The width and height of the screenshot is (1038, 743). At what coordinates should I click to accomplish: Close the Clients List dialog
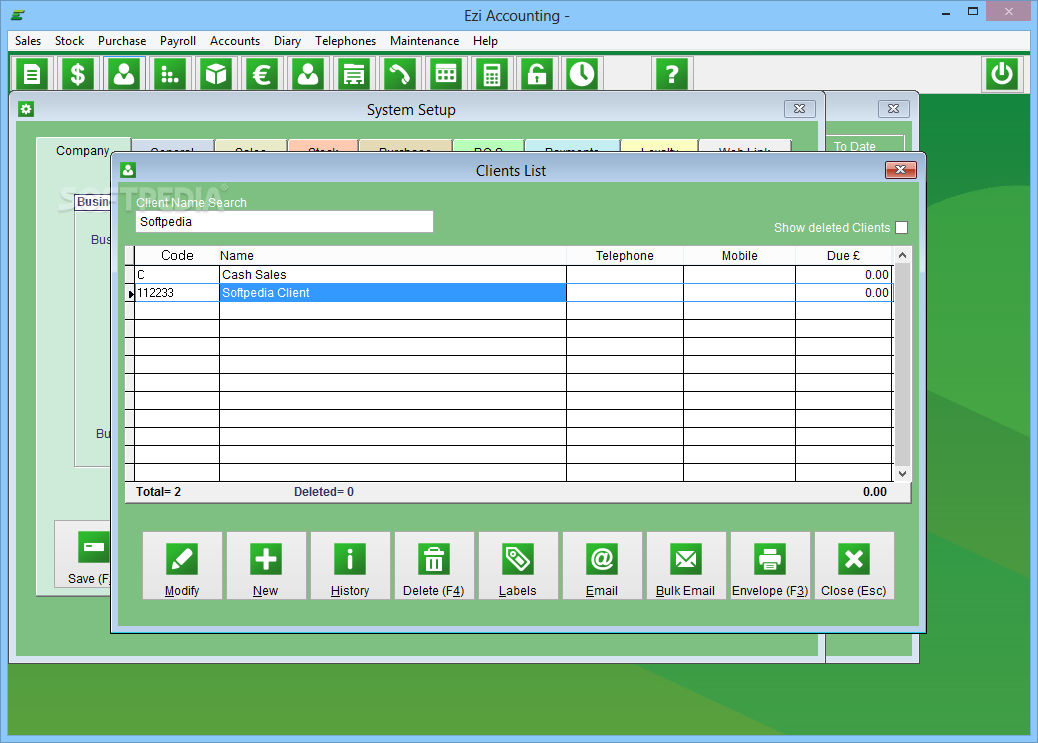click(901, 170)
